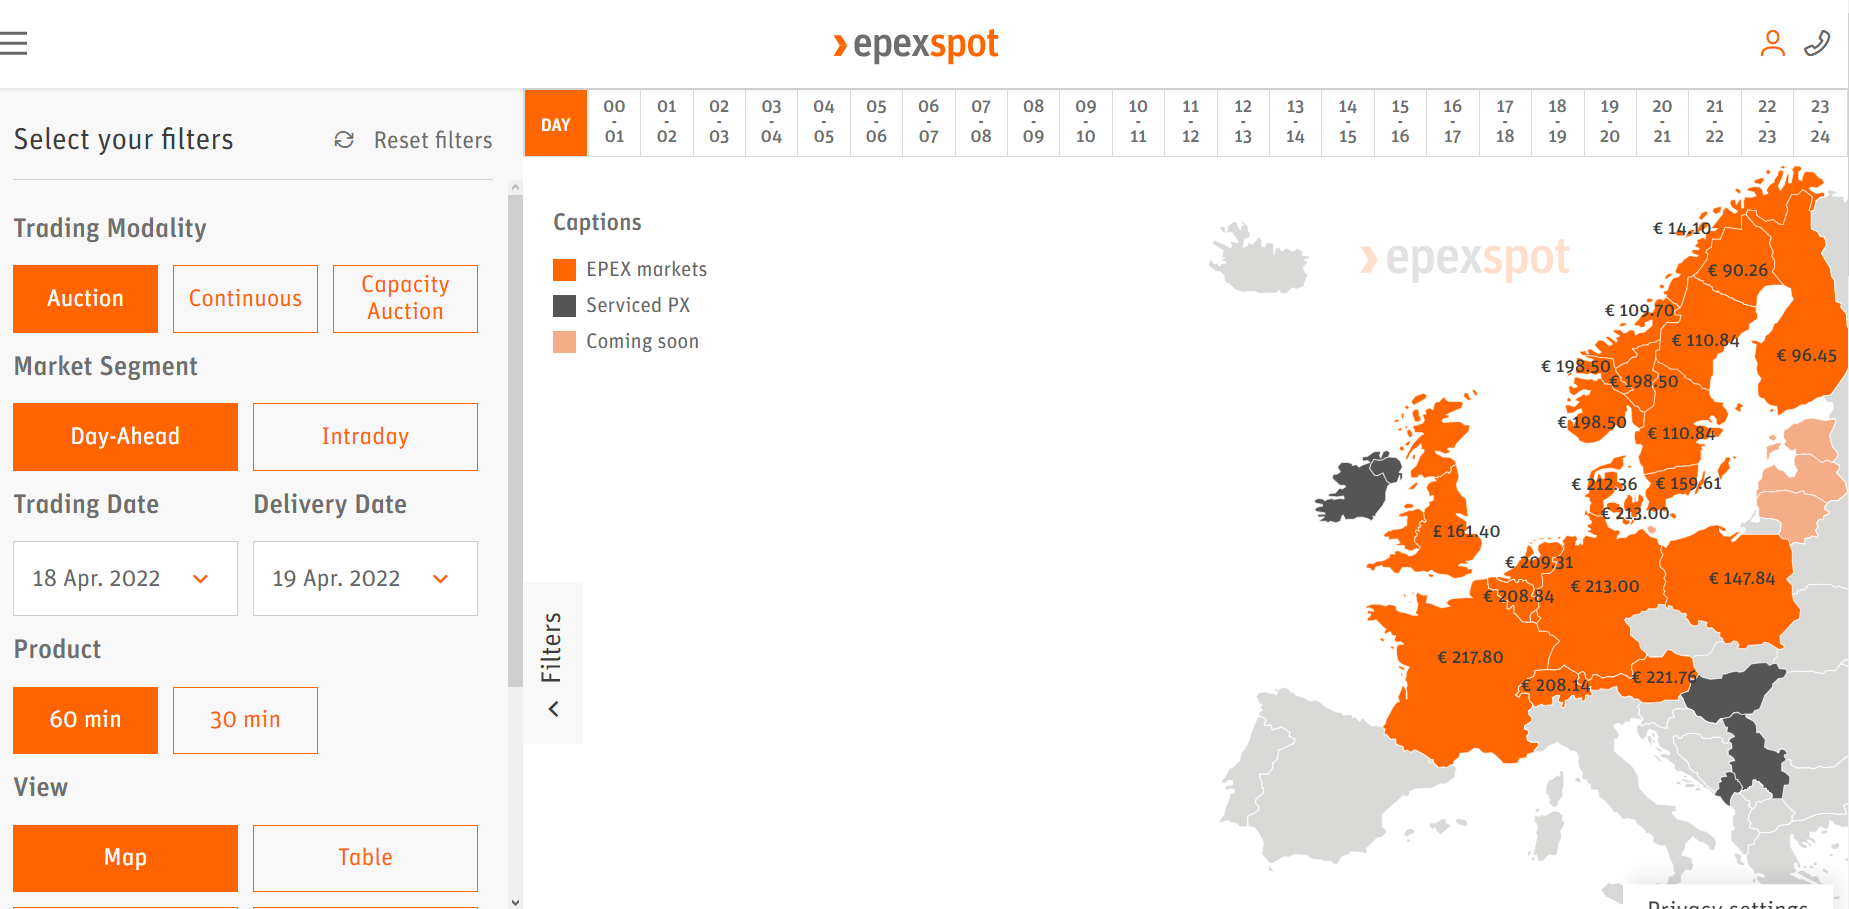Click the € 159.61 price label
Image resolution: width=1849 pixels, height=909 pixels.
coord(1689,483)
